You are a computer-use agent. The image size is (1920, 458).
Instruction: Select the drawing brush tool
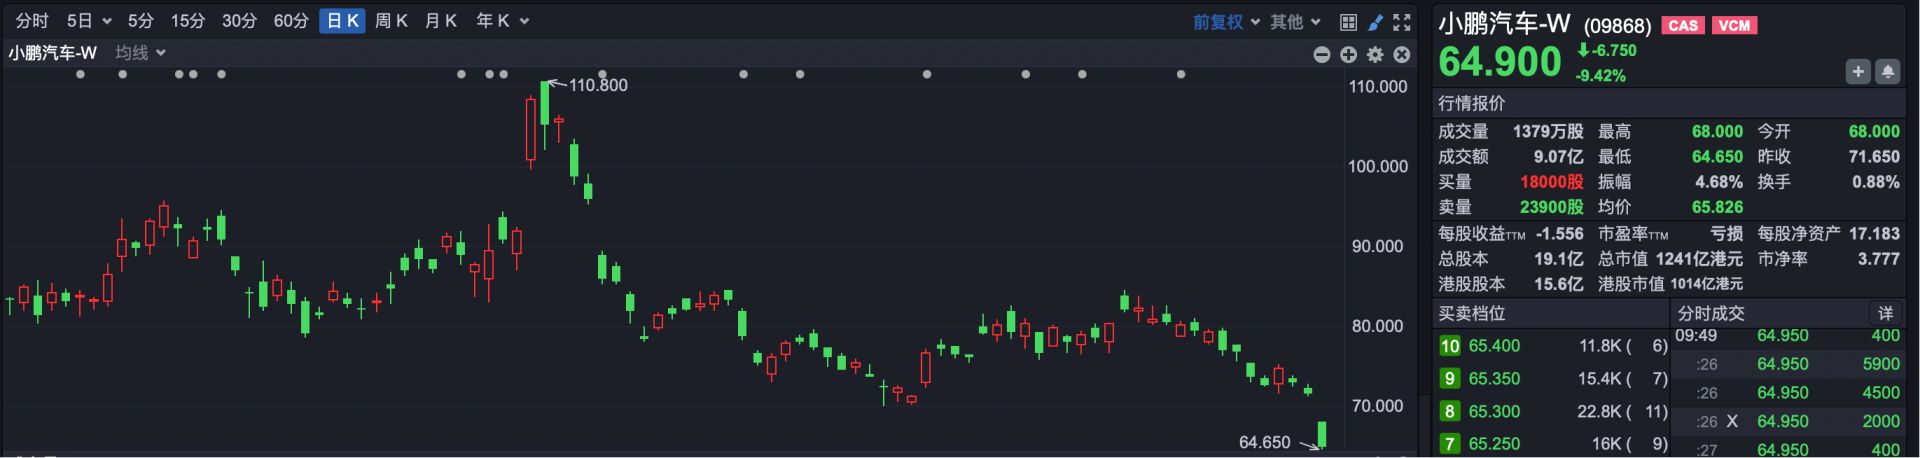tap(1375, 21)
